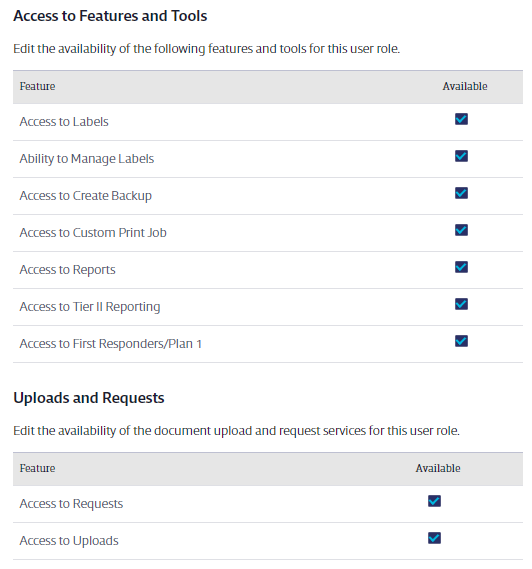The height and width of the screenshot is (569, 532).
Task: Select the Access to Custom Print Job label
Action: click(x=93, y=233)
